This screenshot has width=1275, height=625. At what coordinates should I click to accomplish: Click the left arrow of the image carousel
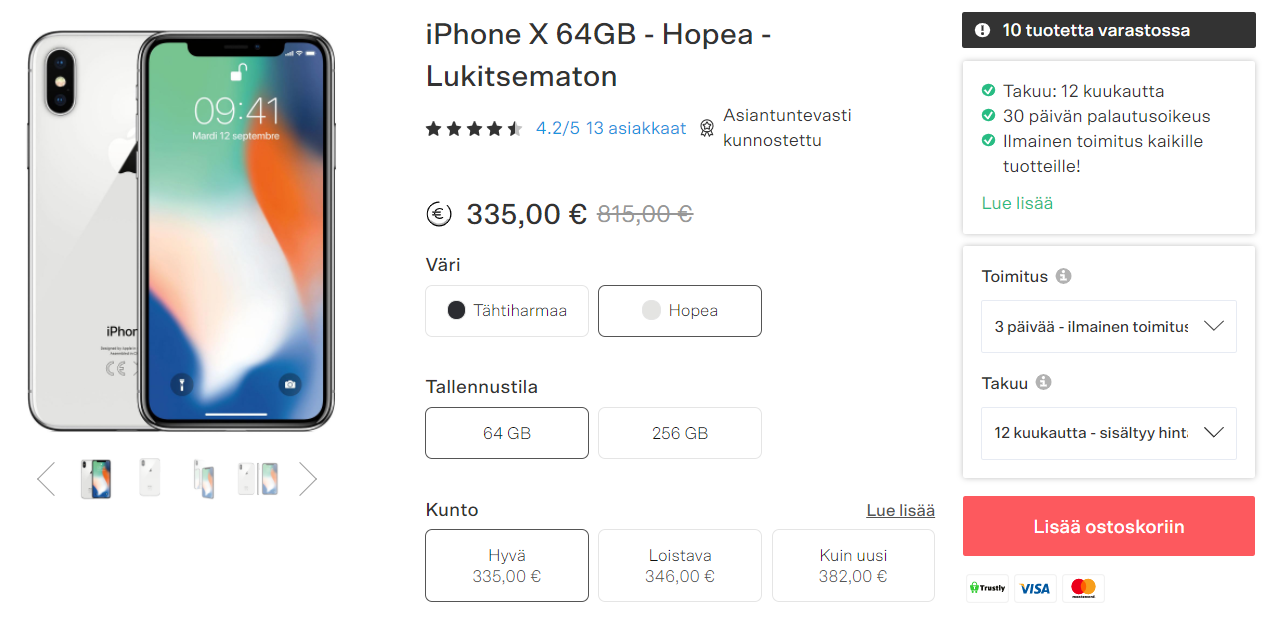pos(46,480)
